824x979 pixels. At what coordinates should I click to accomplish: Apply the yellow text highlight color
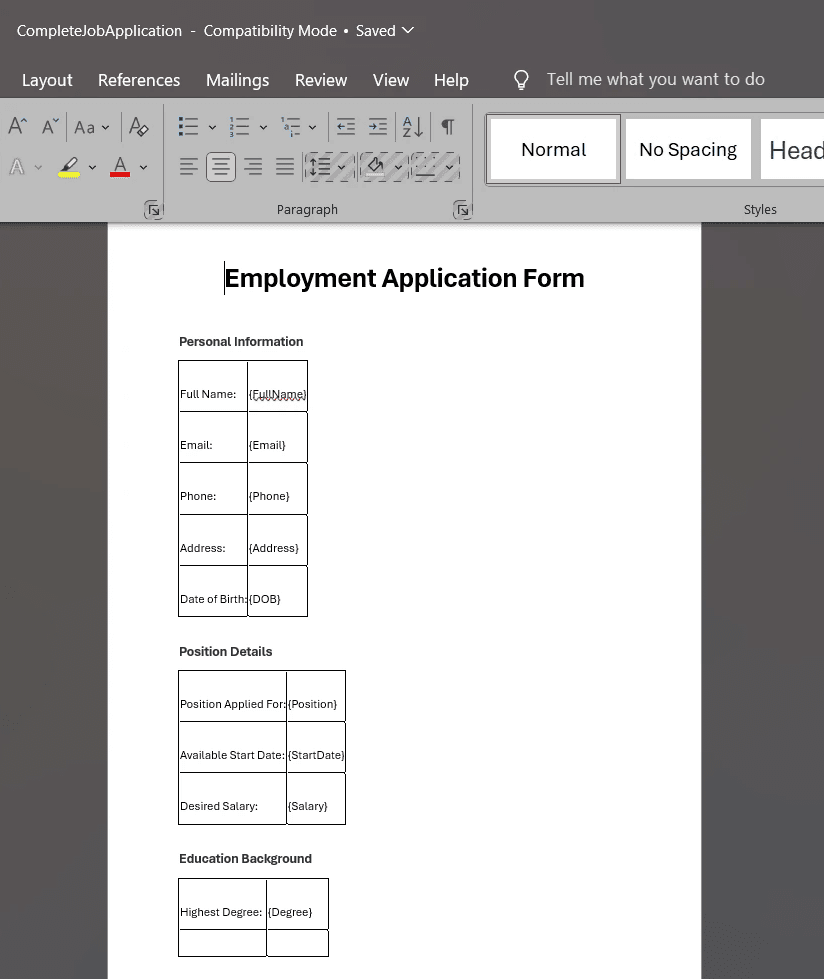[69, 167]
